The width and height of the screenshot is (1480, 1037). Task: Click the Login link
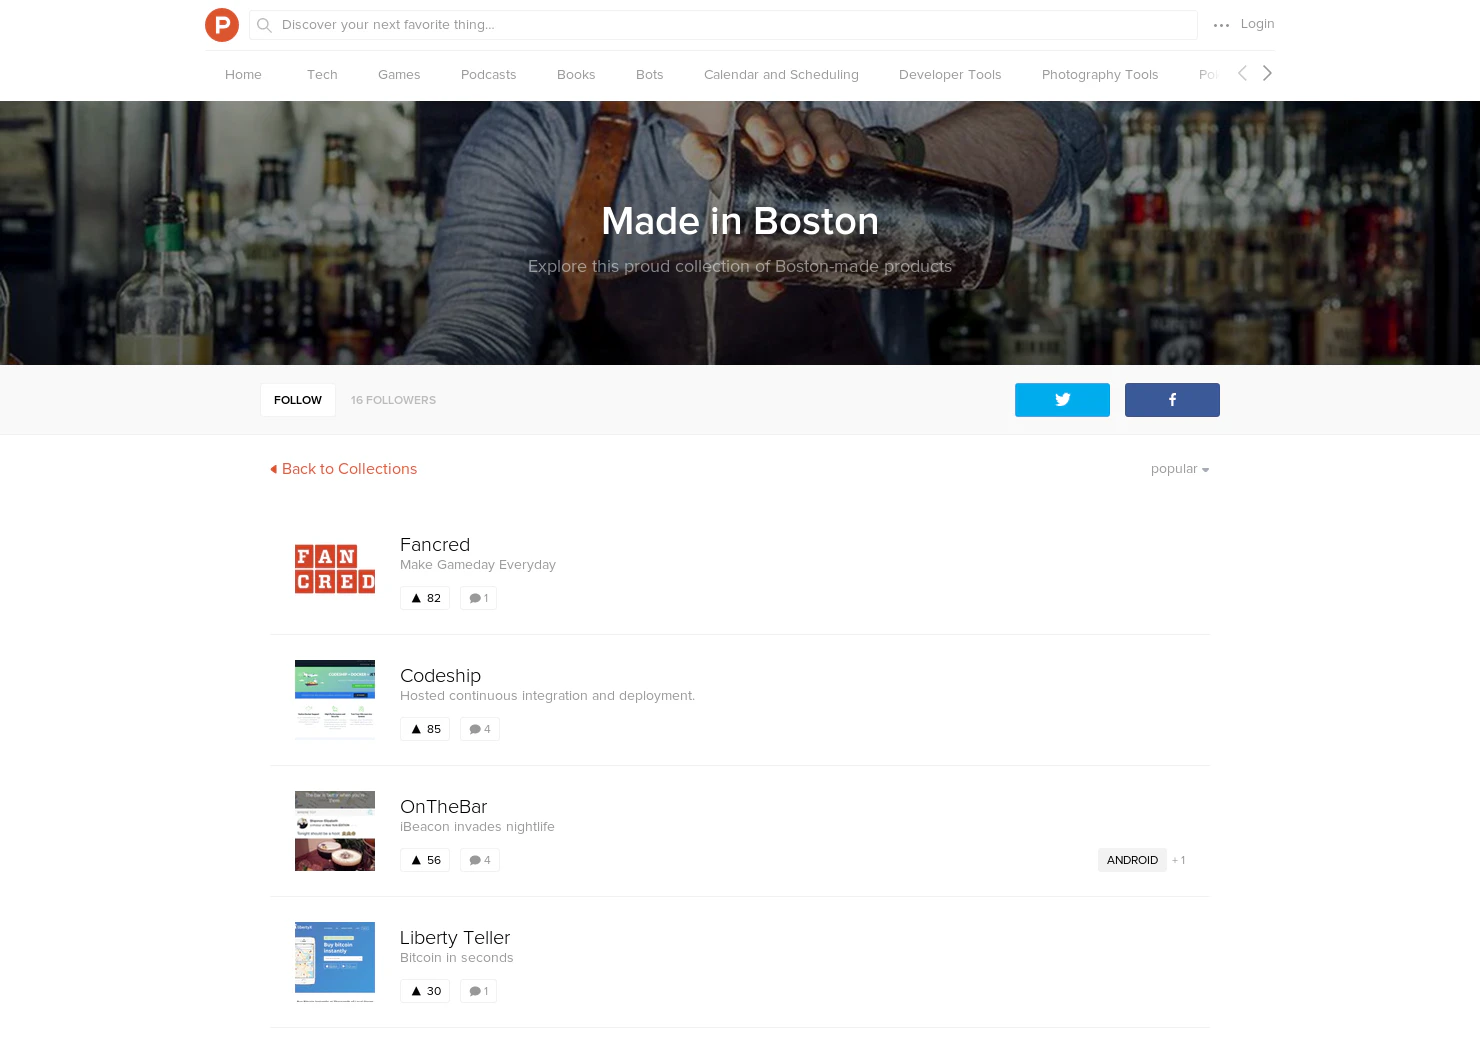click(x=1257, y=24)
